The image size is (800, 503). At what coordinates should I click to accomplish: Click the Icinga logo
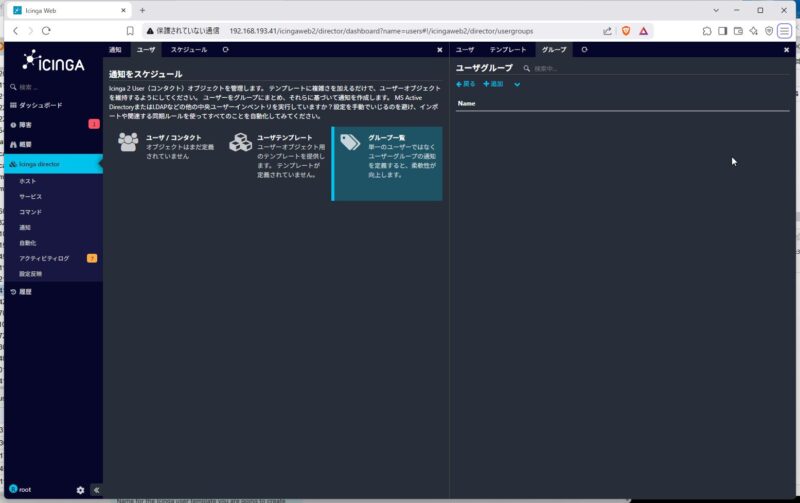click(53, 62)
